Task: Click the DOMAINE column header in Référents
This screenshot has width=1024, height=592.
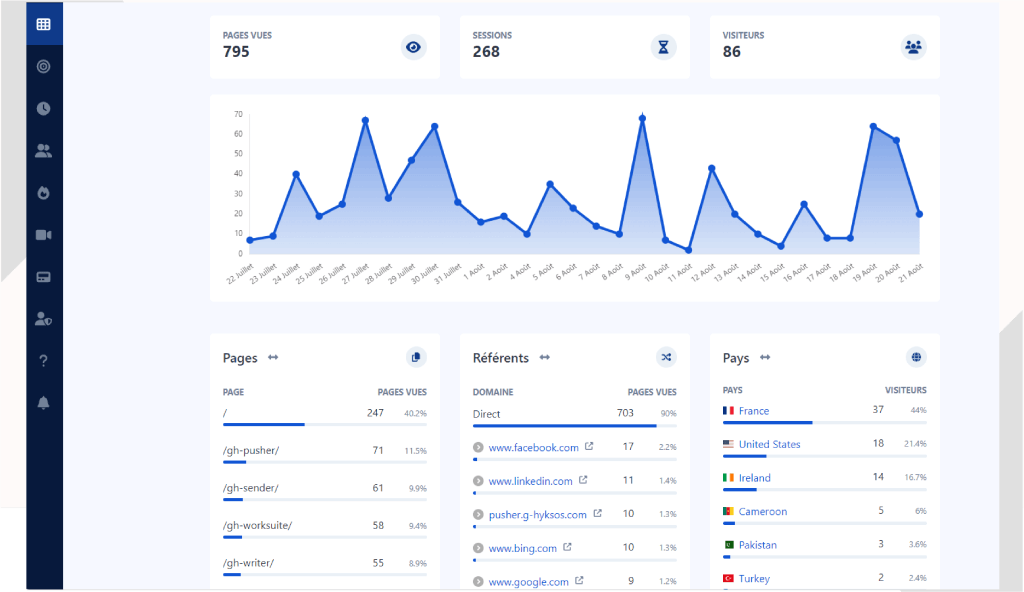Action: point(493,392)
